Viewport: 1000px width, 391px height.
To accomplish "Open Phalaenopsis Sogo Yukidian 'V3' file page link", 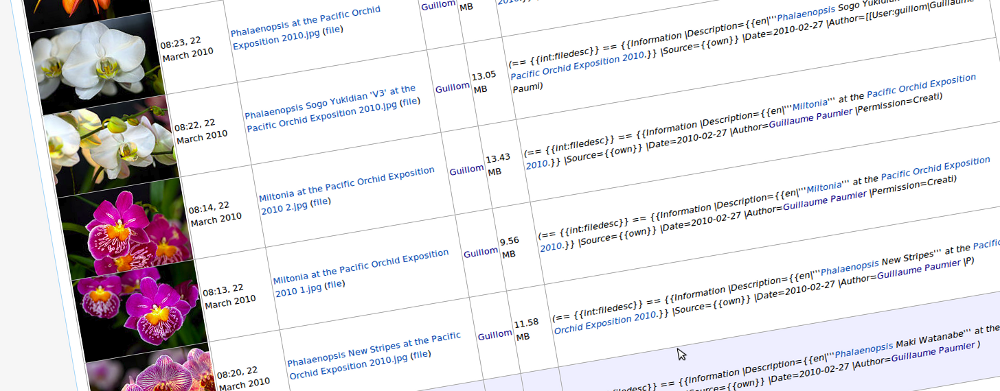I will pyautogui.click(x=330, y=108).
